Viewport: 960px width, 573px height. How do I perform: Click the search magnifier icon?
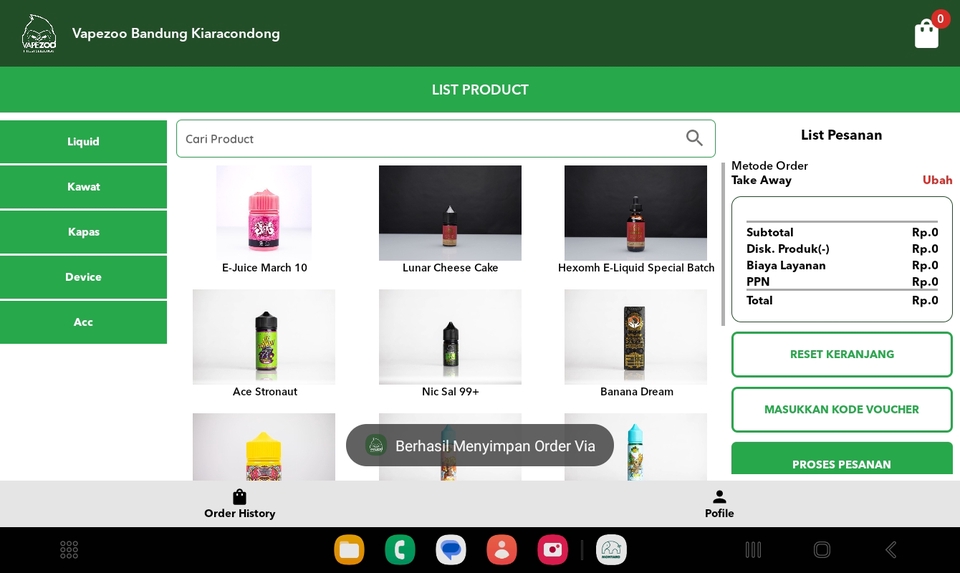point(694,138)
